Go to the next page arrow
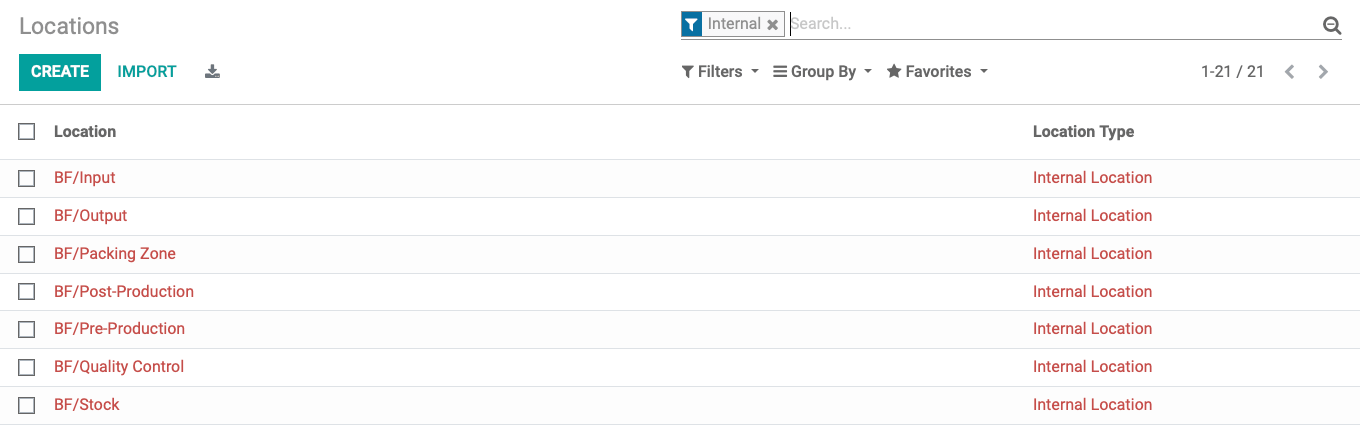1360x427 pixels. coord(1323,72)
